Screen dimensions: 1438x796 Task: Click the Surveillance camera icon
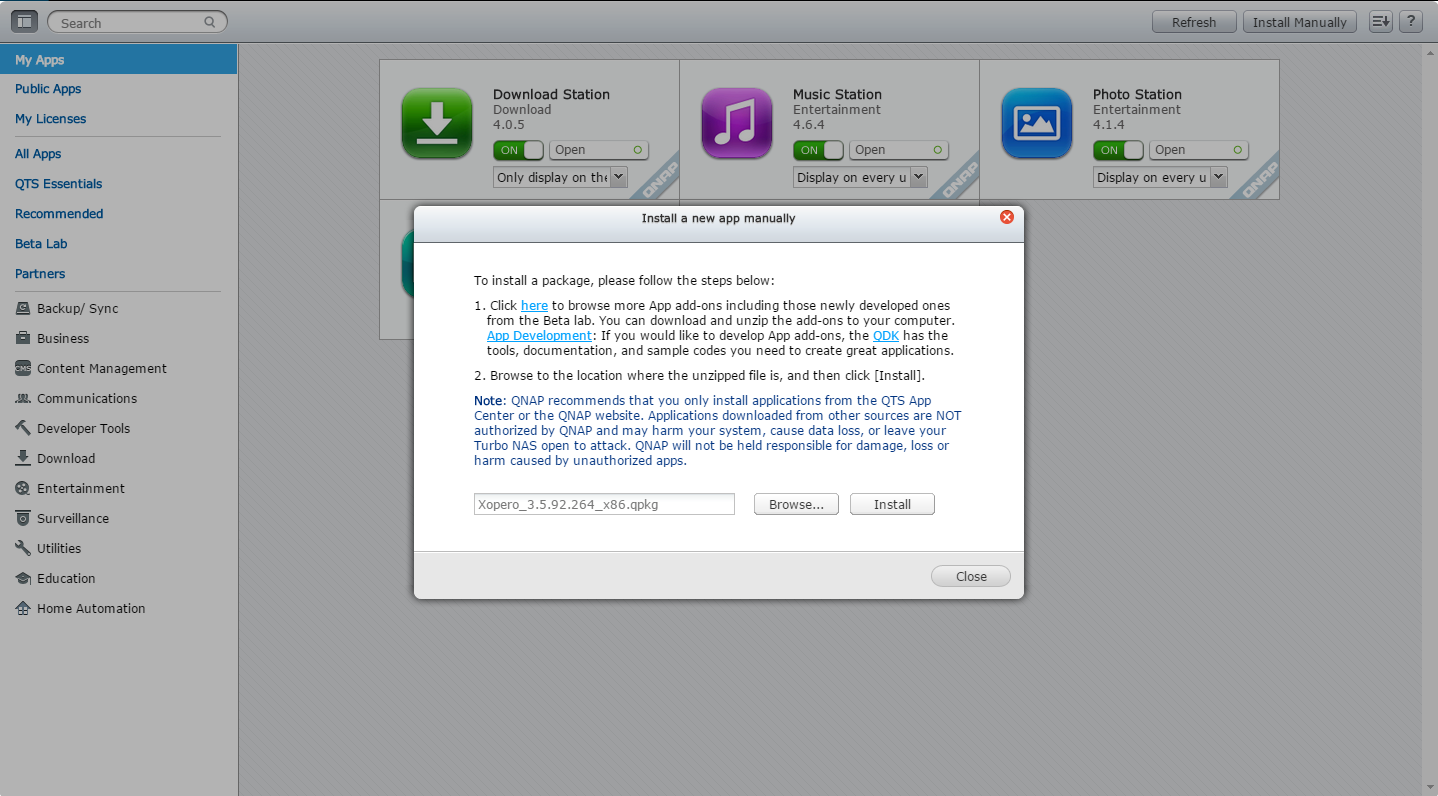(x=22, y=518)
